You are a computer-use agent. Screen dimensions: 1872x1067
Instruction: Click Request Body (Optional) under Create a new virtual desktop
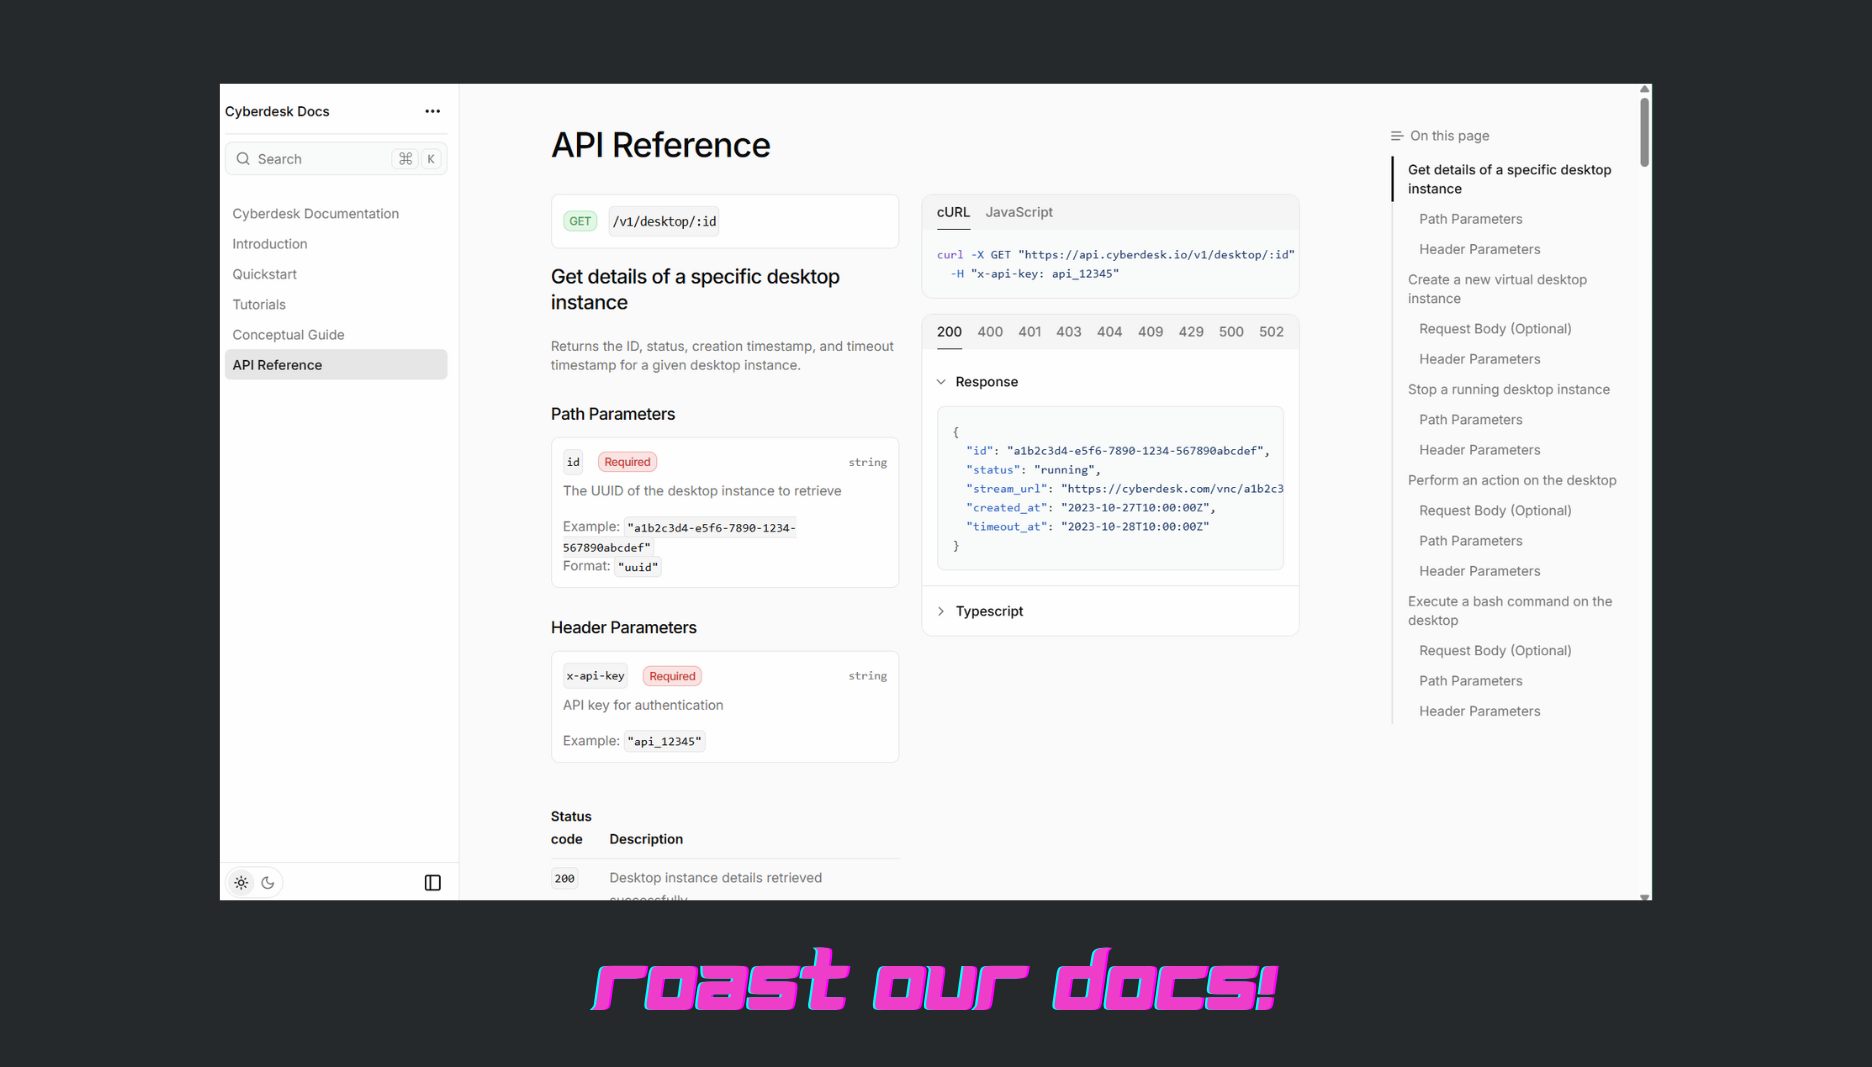pyautogui.click(x=1495, y=329)
